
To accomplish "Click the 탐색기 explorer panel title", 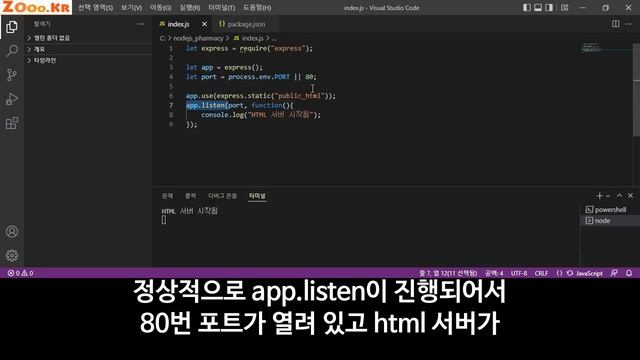I will tap(42, 24).
